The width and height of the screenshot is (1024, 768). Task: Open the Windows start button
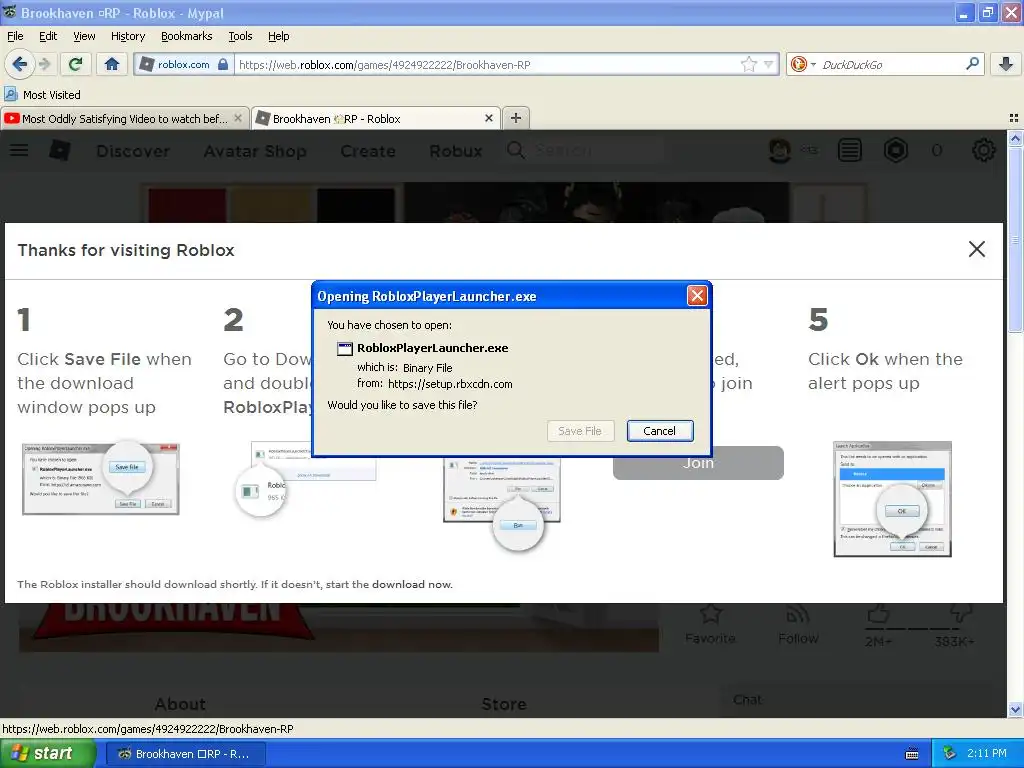click(x=48, y=753)
